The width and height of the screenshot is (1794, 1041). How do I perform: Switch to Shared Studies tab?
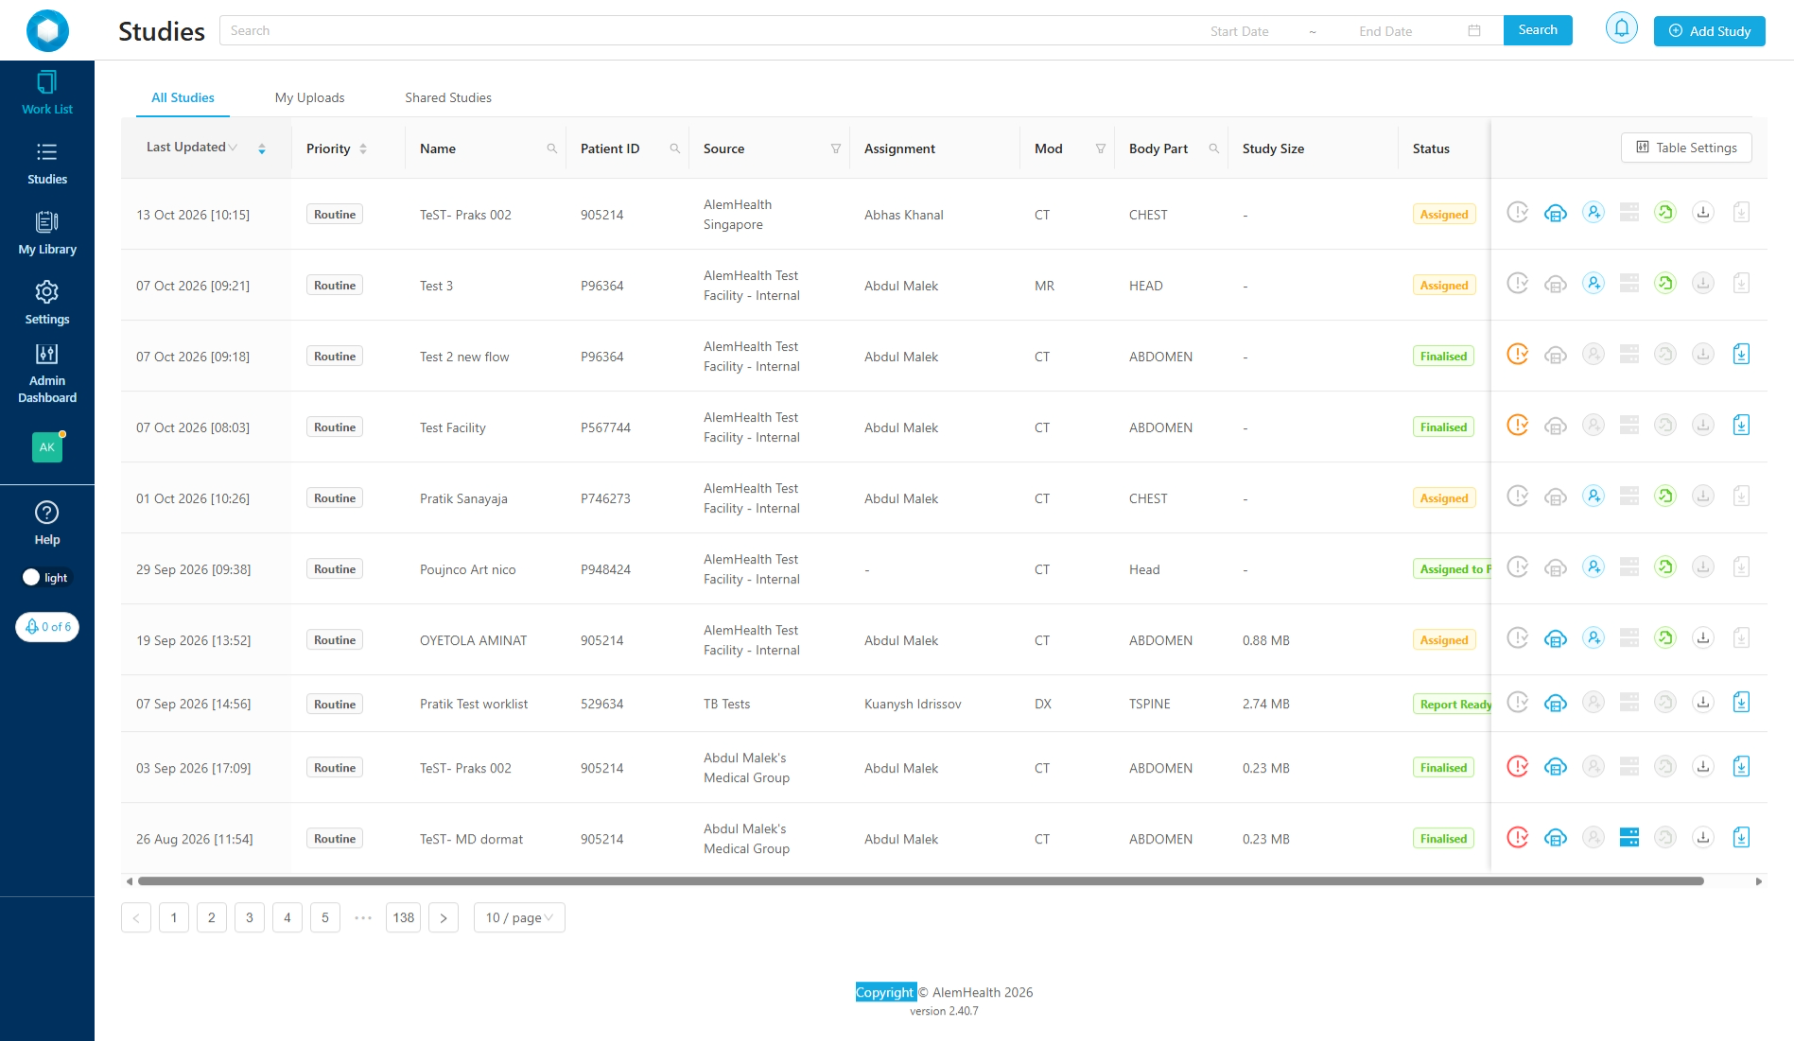click(448, 98)
